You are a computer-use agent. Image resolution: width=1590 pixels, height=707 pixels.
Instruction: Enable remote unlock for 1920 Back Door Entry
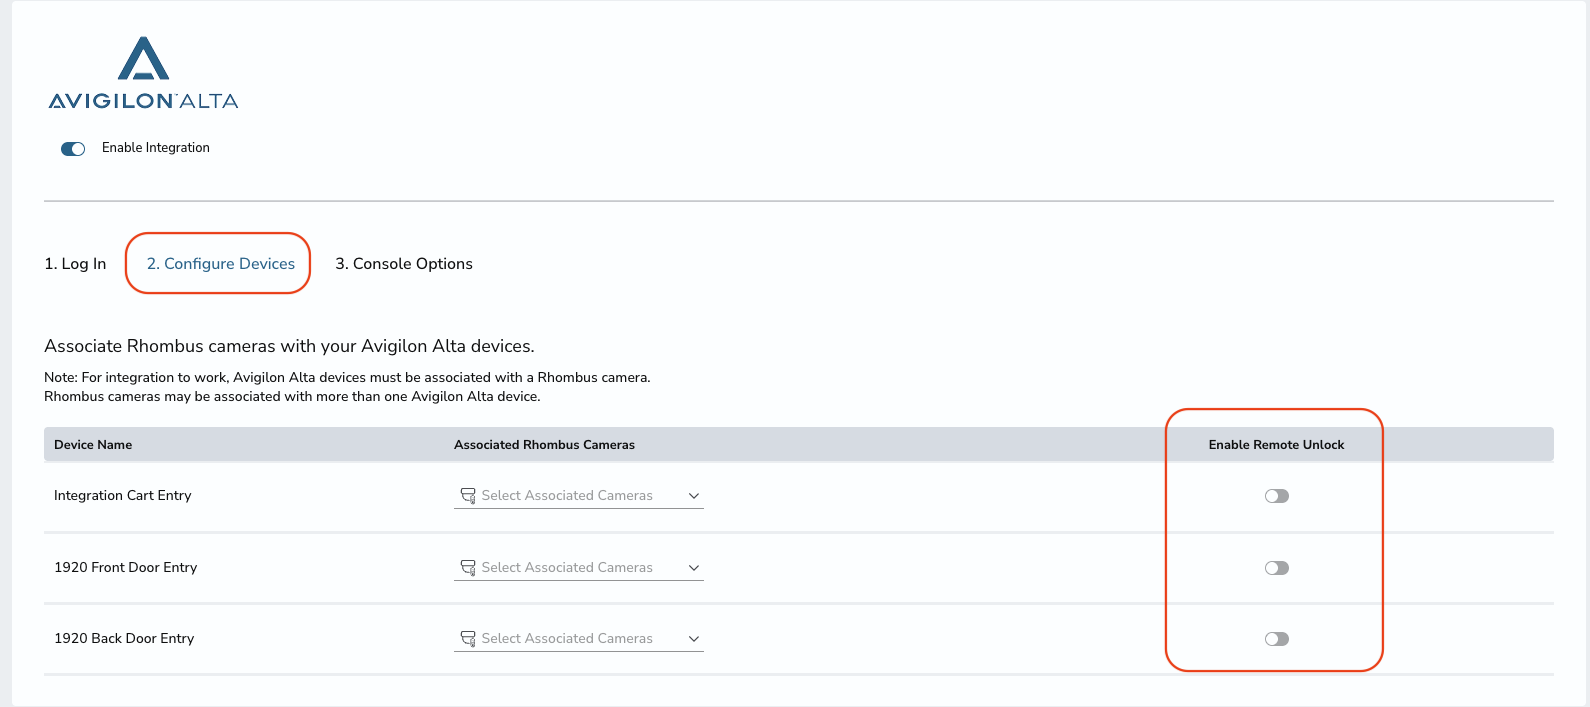tap(1277, 639)
